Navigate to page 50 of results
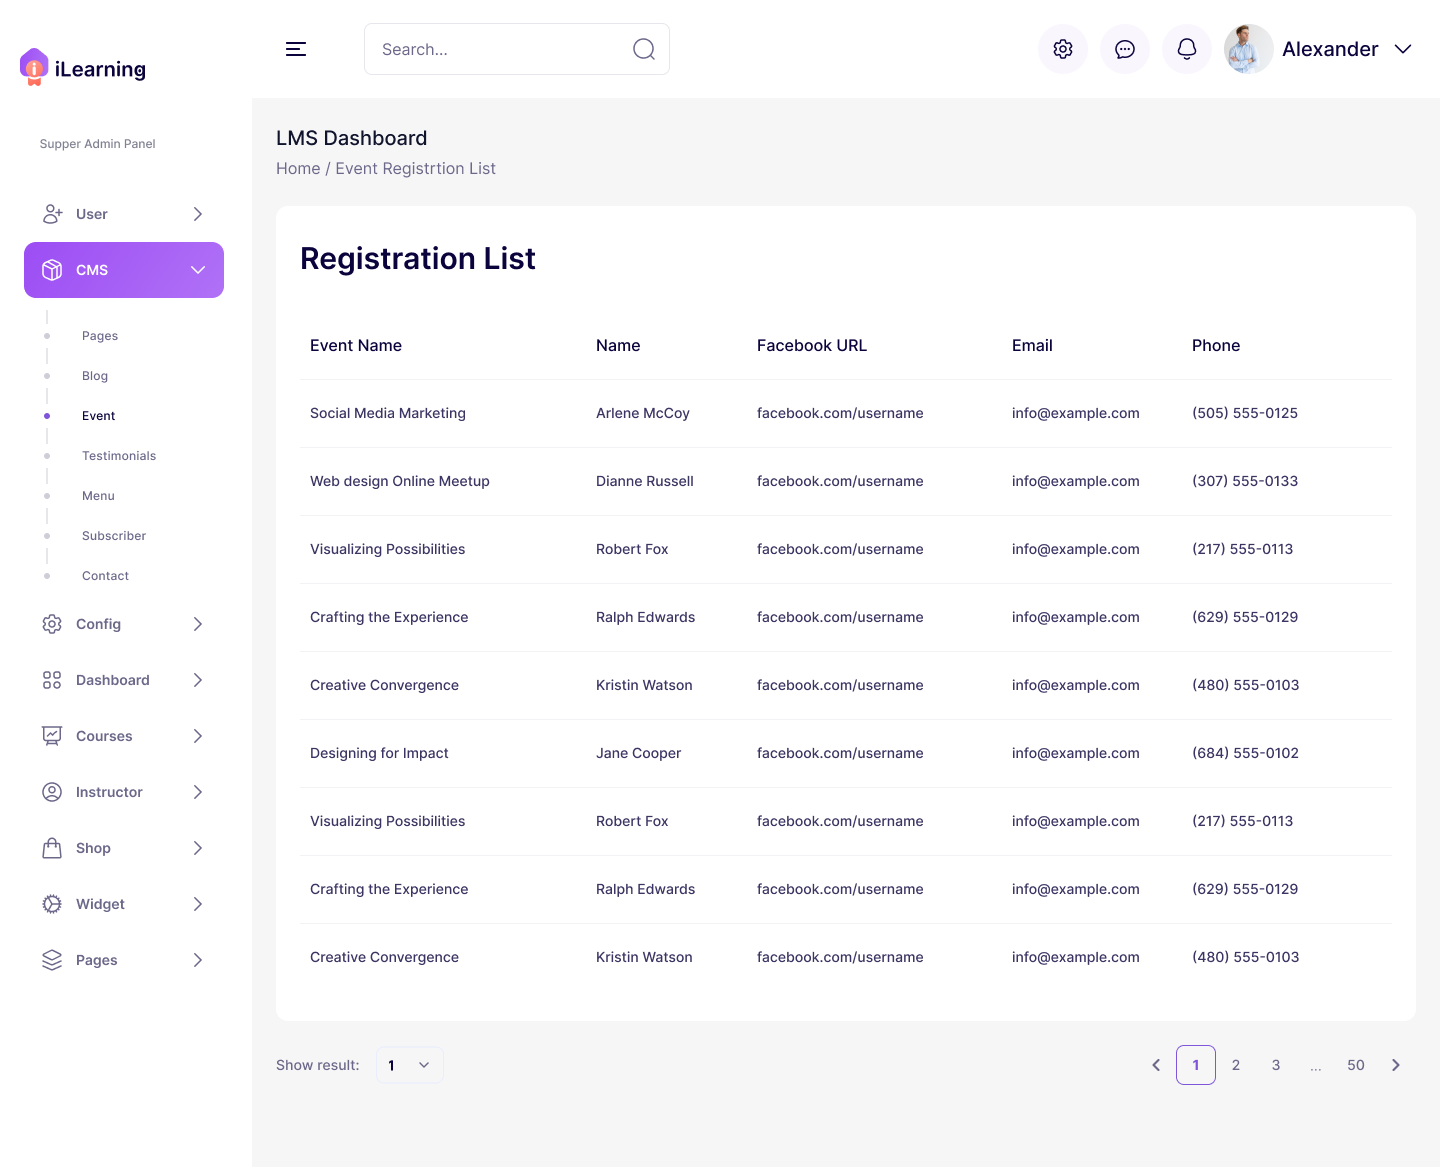1440x1167 pixels. tap(1356, 1065)
